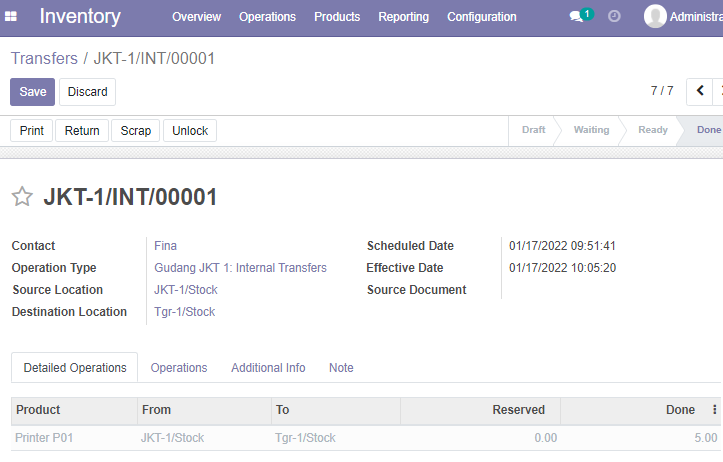Open the apps grid menu icon

(x=11, y=17)
